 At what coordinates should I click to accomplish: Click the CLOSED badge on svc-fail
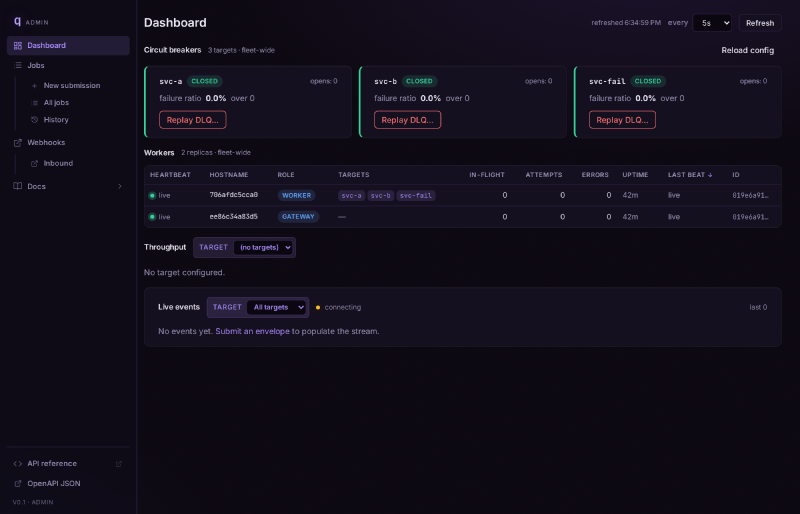pyautogui.click(x=648, y=81)
